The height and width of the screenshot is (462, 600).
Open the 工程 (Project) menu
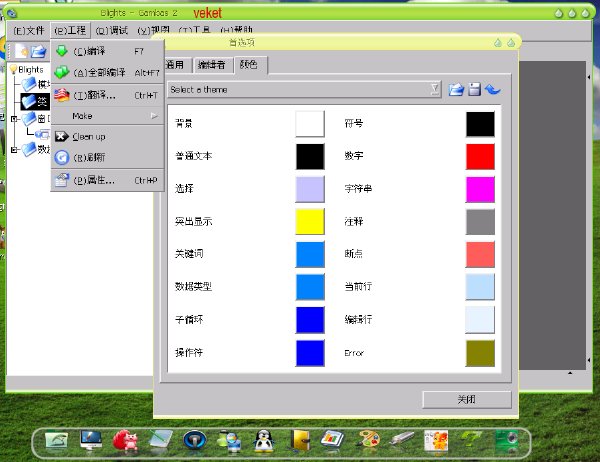[x=70, y=30]
